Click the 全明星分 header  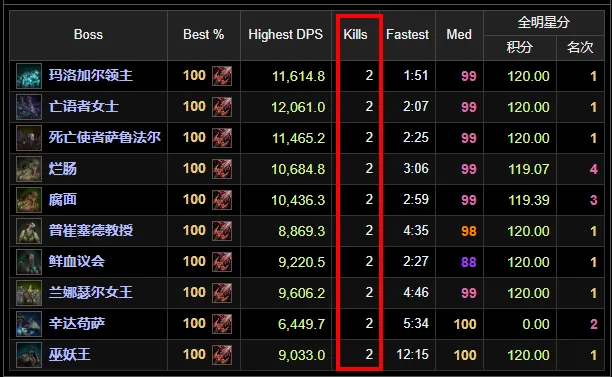click(x=544, y=23)
